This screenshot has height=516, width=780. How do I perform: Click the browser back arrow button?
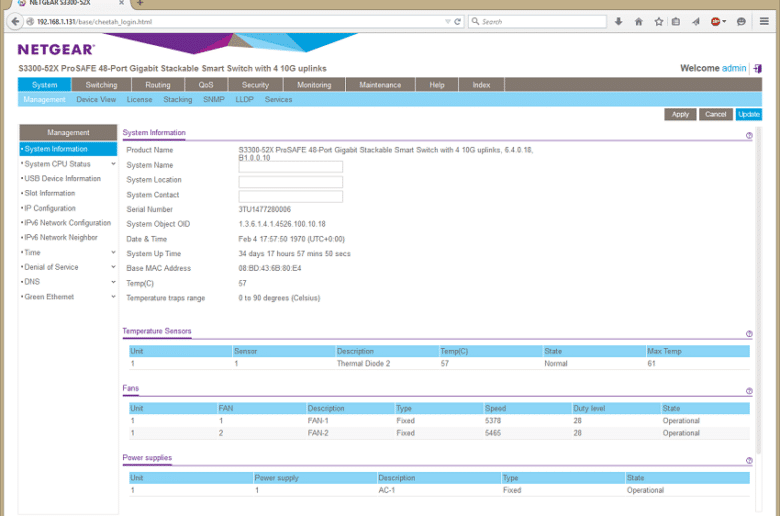point(15,21)
